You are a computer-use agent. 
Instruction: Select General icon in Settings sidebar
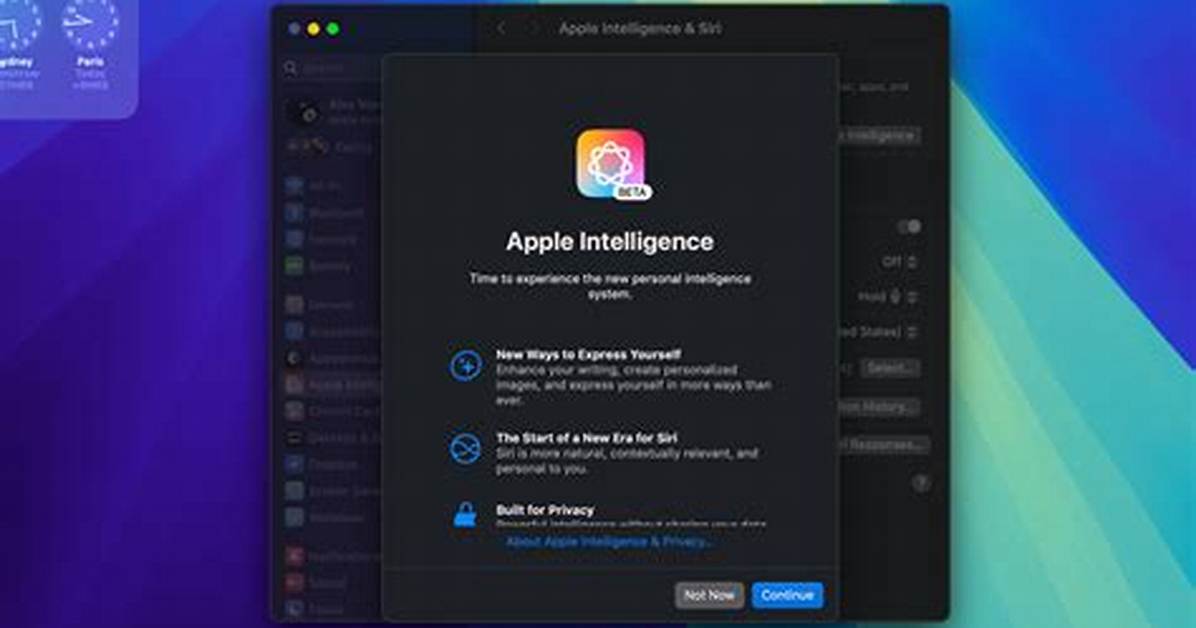tap(294, 304)
